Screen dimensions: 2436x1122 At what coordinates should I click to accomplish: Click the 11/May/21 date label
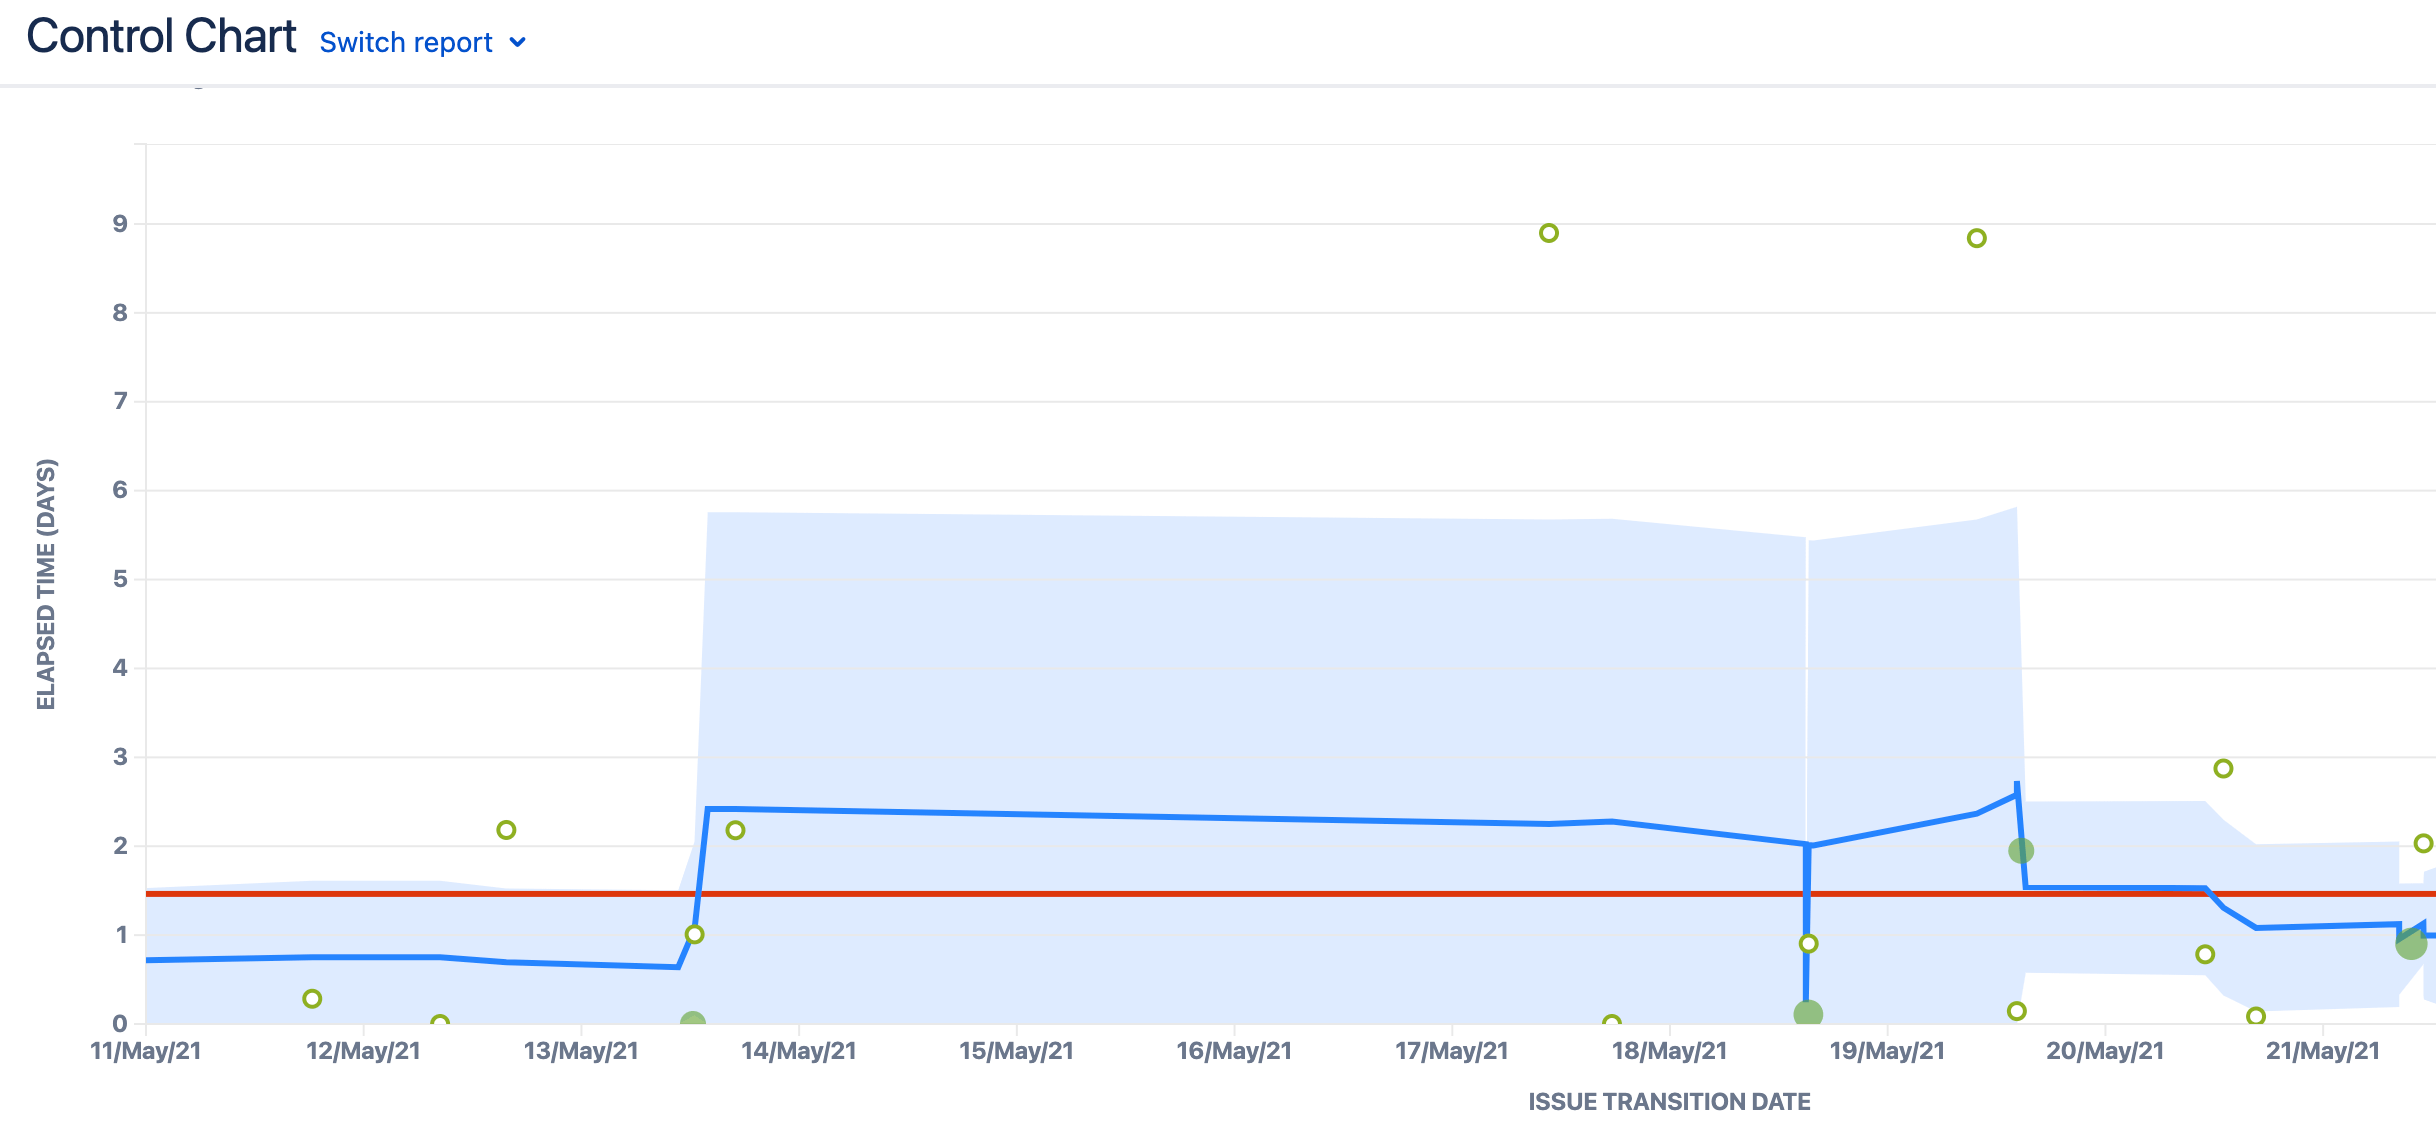[x=146, y=1051]
